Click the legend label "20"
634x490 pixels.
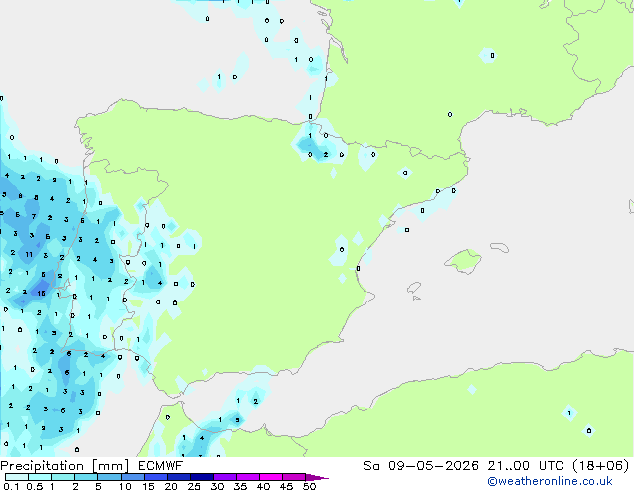tap(171, 486)
